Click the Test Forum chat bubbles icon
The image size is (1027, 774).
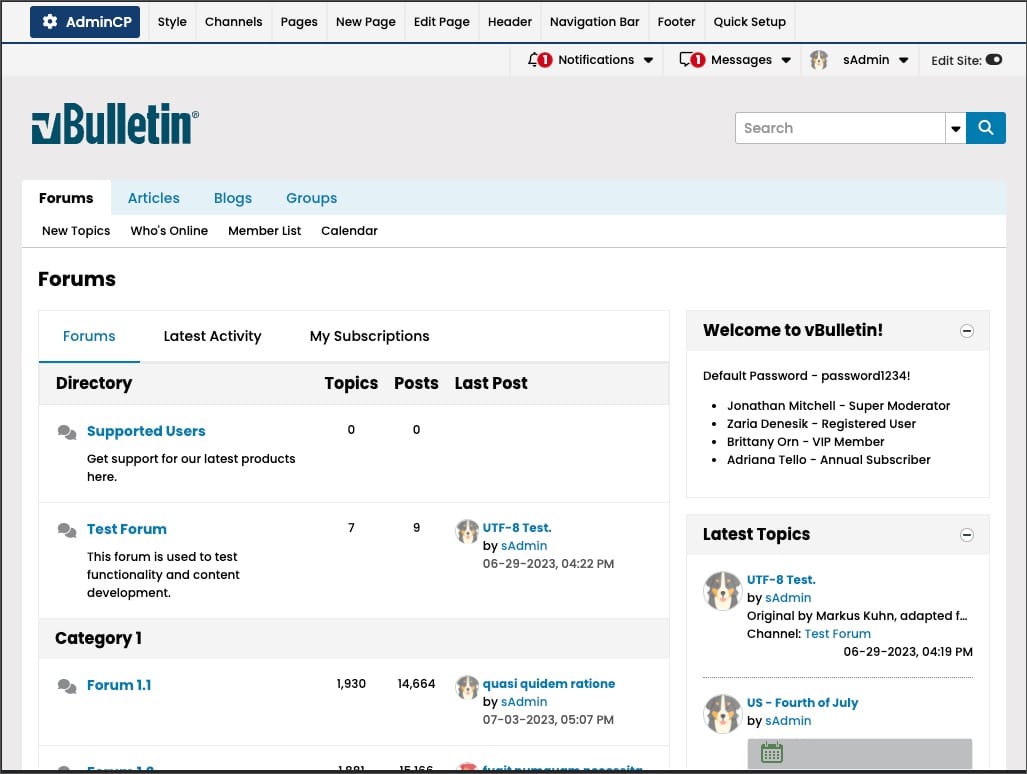pos(67,530)
